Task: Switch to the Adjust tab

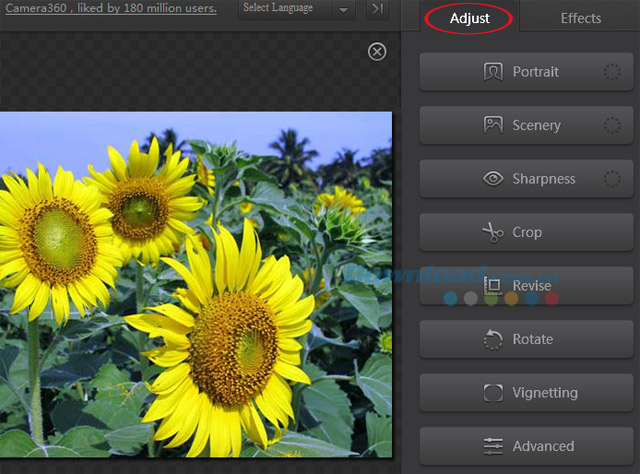Action: (469, 18)
